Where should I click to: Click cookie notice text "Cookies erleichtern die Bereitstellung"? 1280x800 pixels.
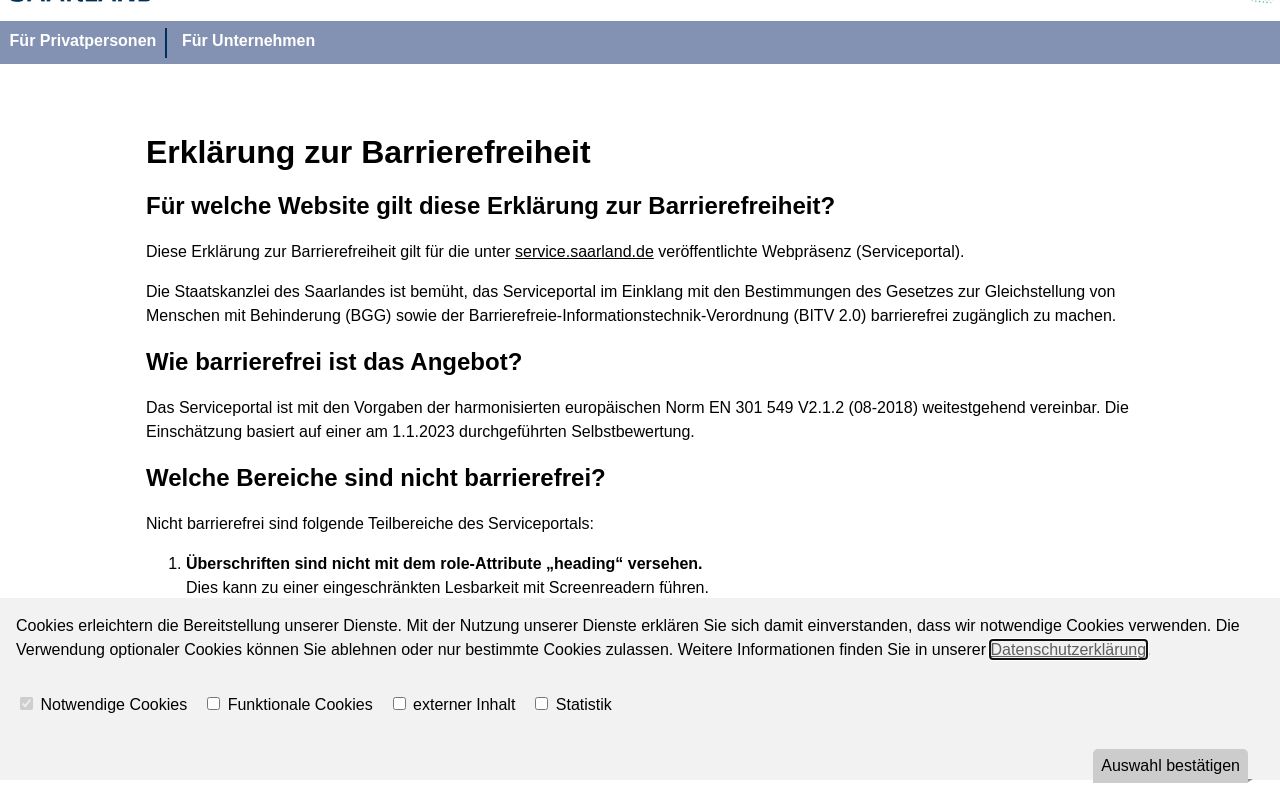(628, 638)
